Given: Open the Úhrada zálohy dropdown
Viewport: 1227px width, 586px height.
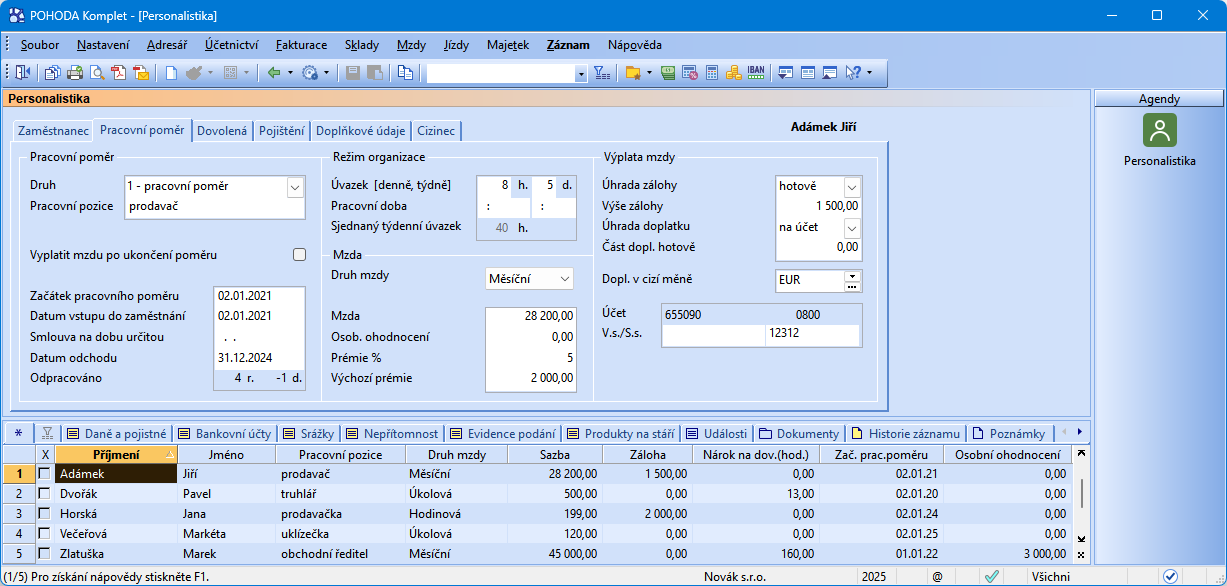Looking at the screenshot, I should click(x=851, y=186).
